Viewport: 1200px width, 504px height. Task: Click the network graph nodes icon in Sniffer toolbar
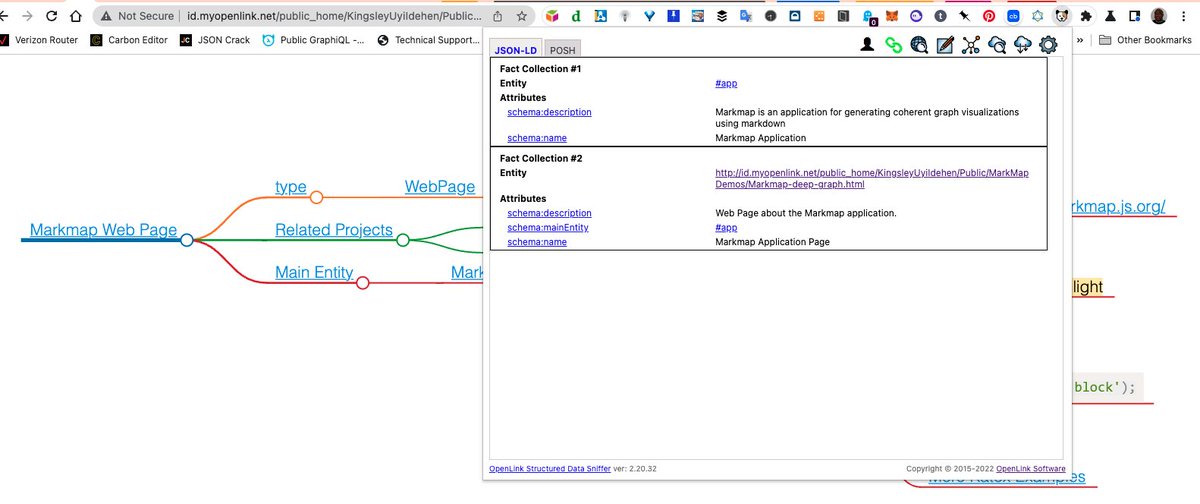pyautogui.click(x=971, y=44)
